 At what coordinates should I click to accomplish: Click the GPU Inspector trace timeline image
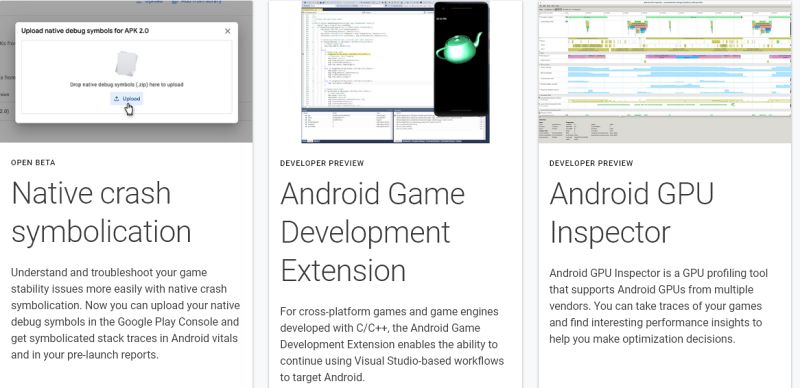tap(665, 72)
